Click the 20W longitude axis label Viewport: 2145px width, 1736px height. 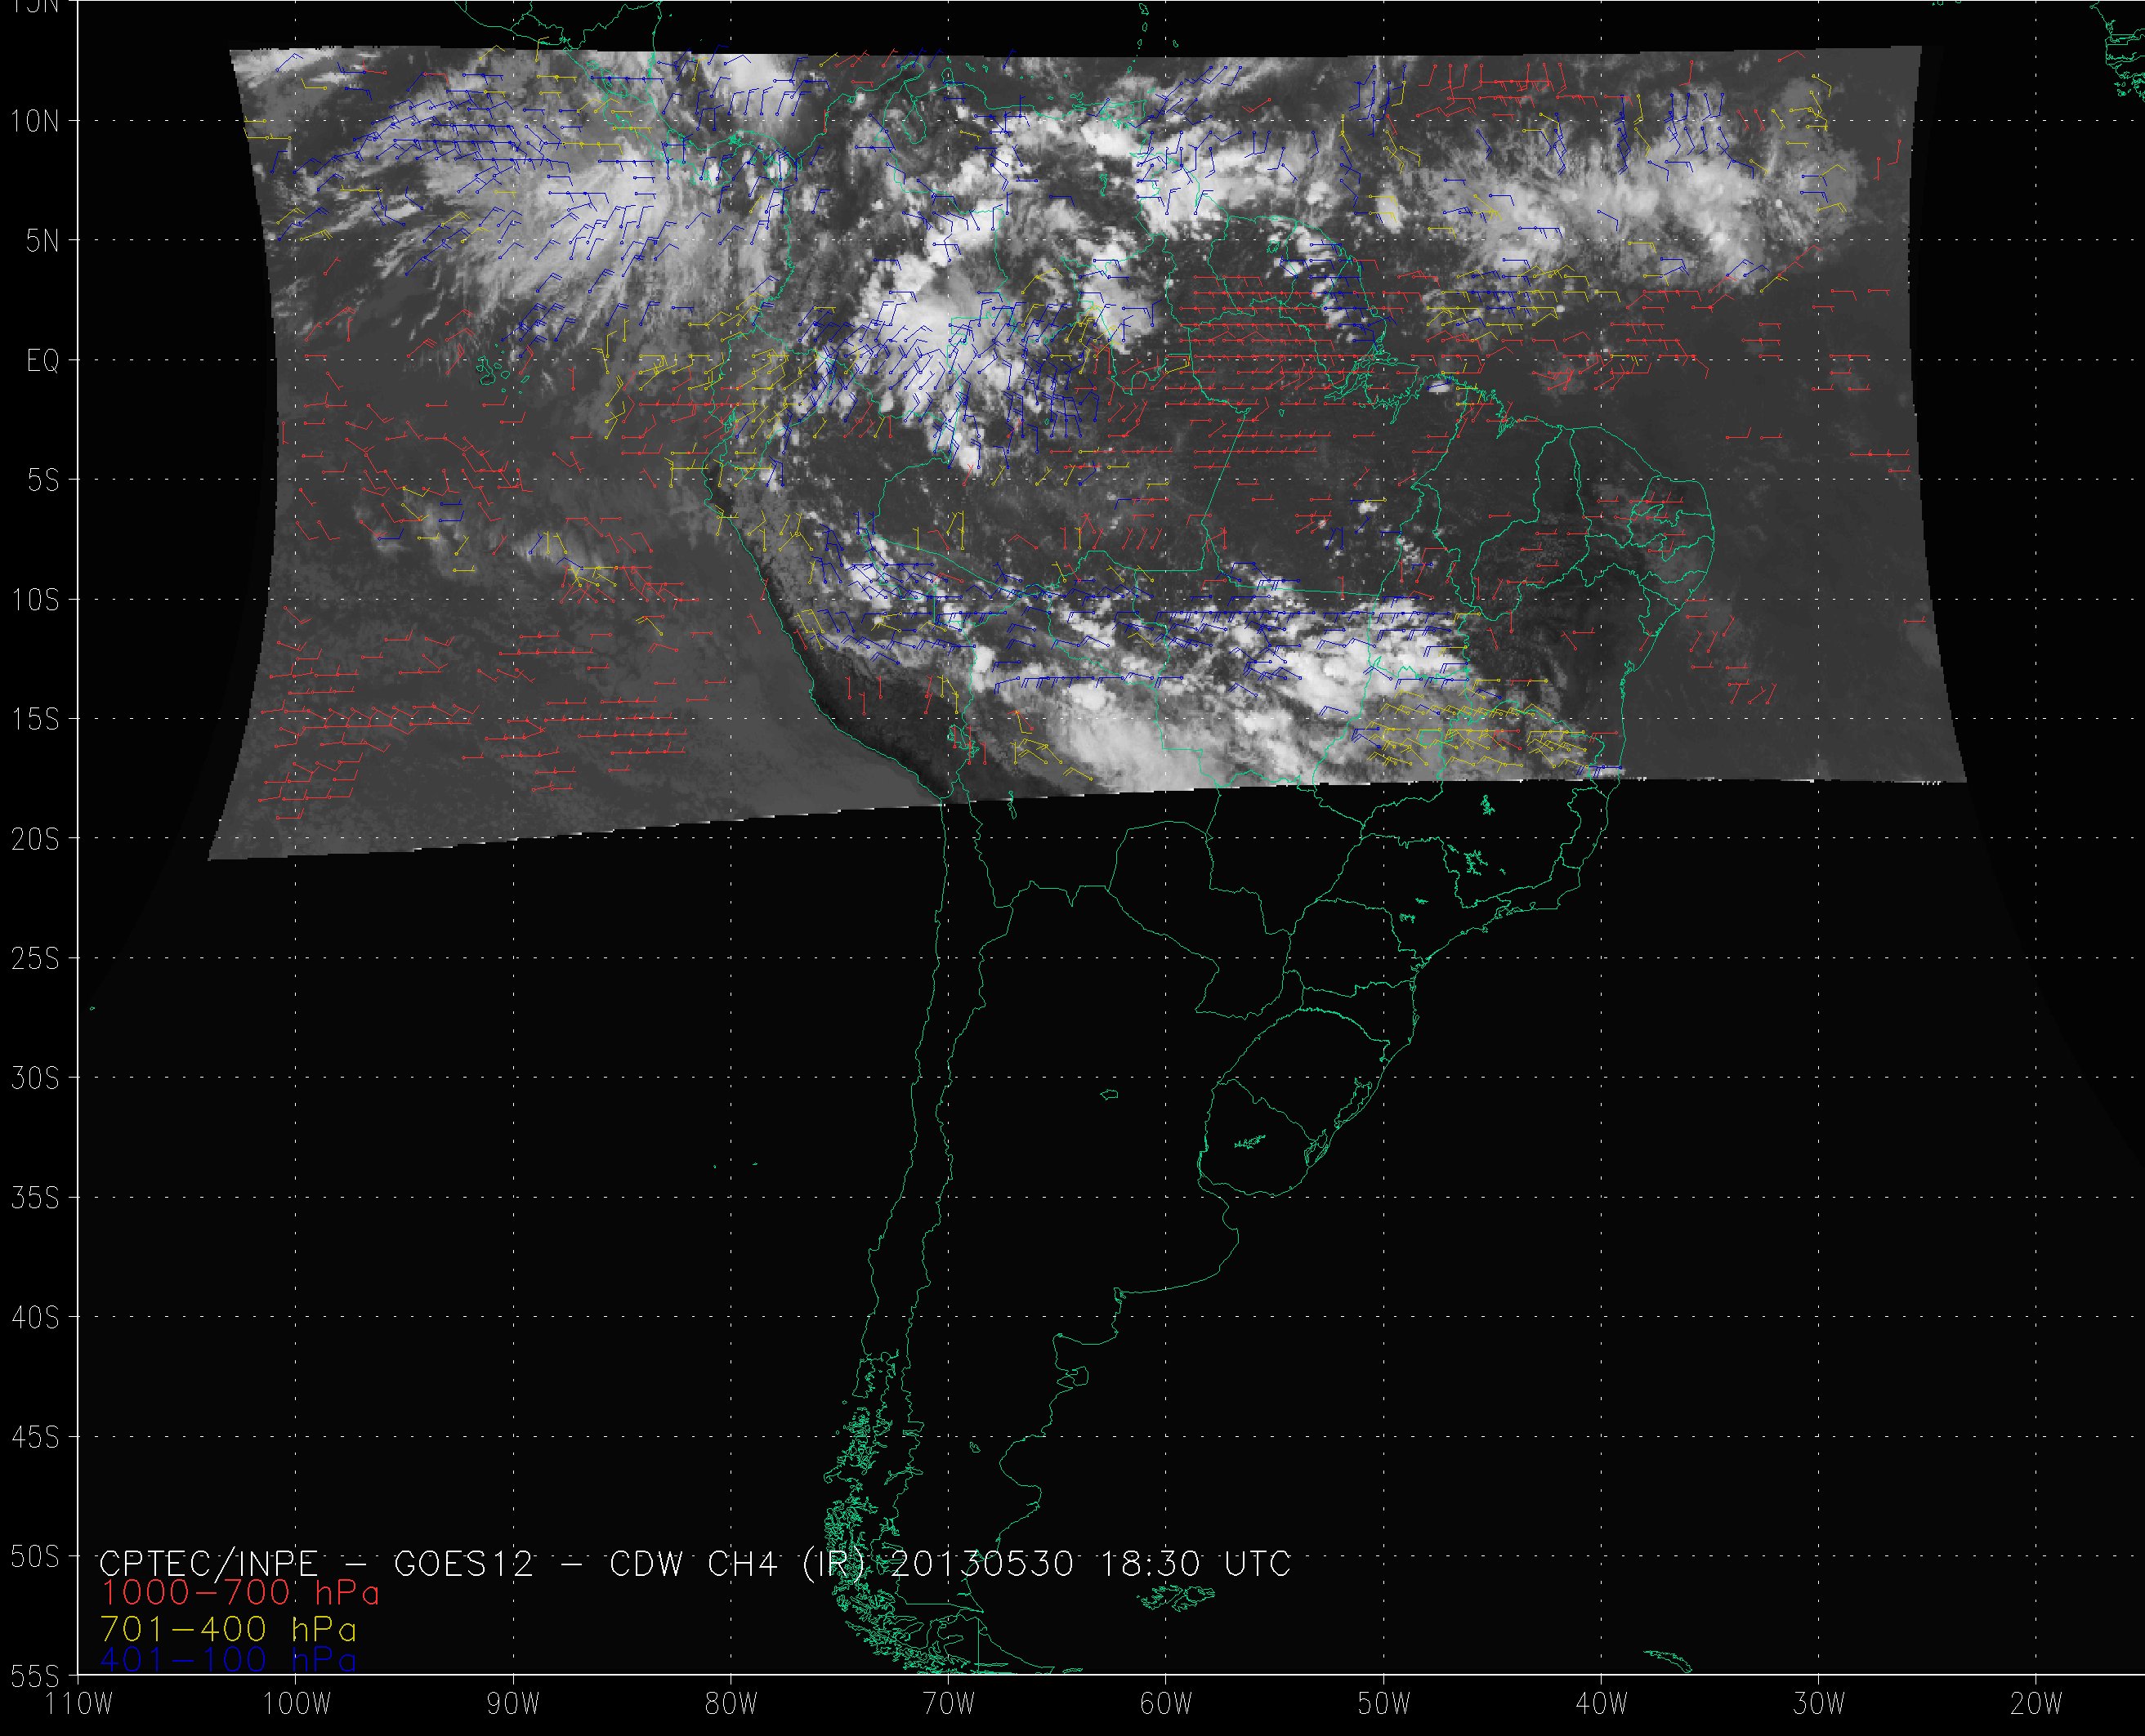tap(2037, 1703)
